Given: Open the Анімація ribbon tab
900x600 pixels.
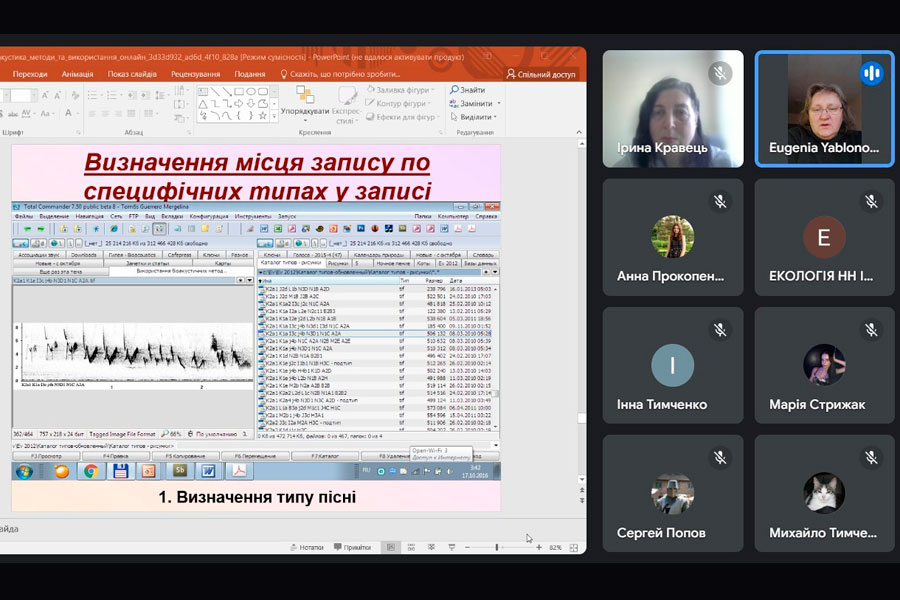Looking at the screenshot, I should tap(77, 74).
